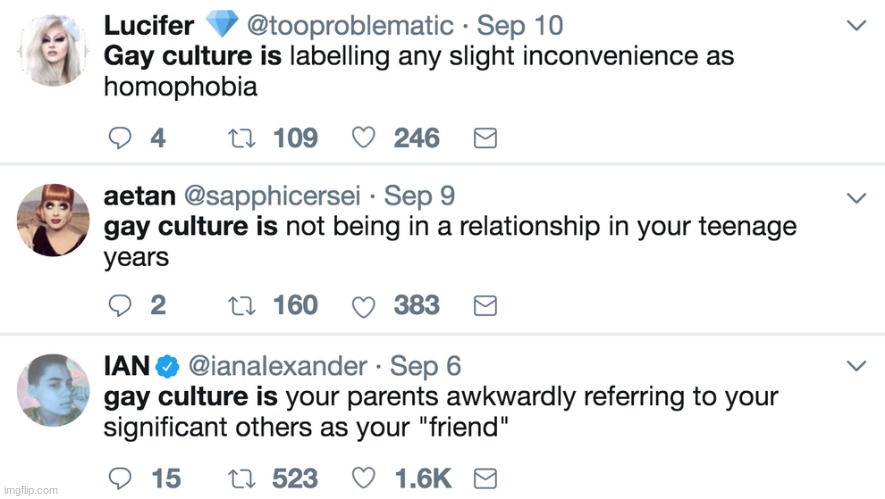
Task: Open IAN's profile picture
Action: click(x=53, y=390)
